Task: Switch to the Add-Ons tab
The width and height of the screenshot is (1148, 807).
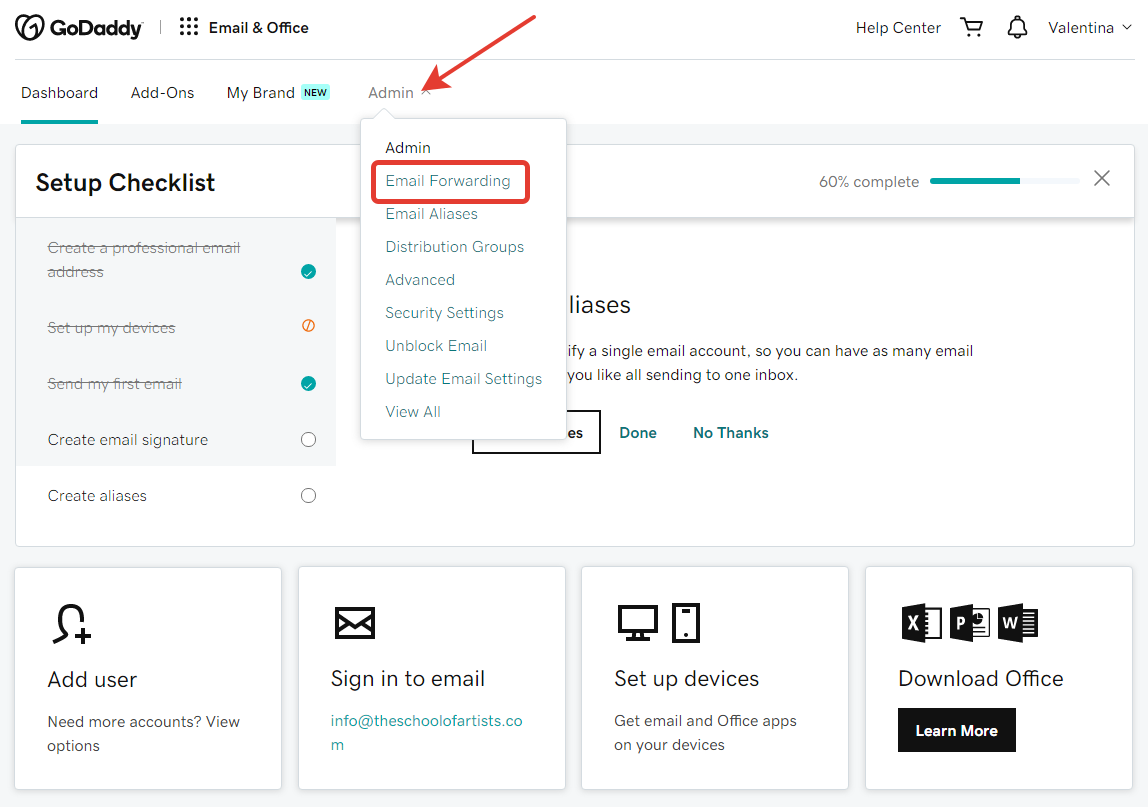Action: point(163,93)
